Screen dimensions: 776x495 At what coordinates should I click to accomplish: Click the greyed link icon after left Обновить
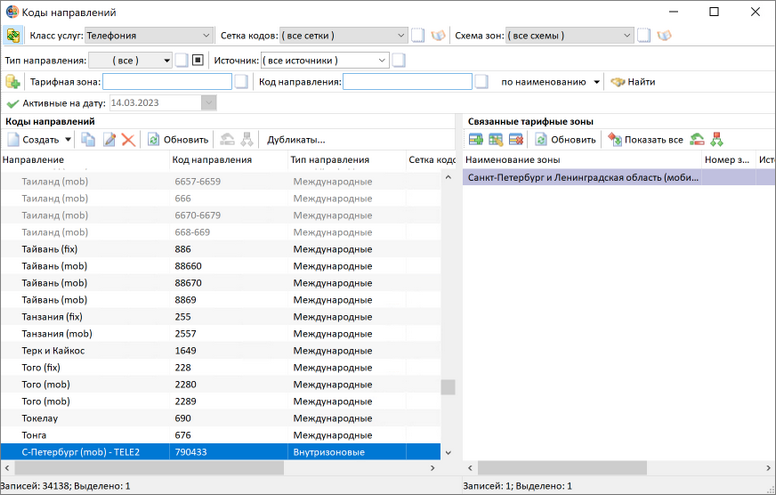227,140
